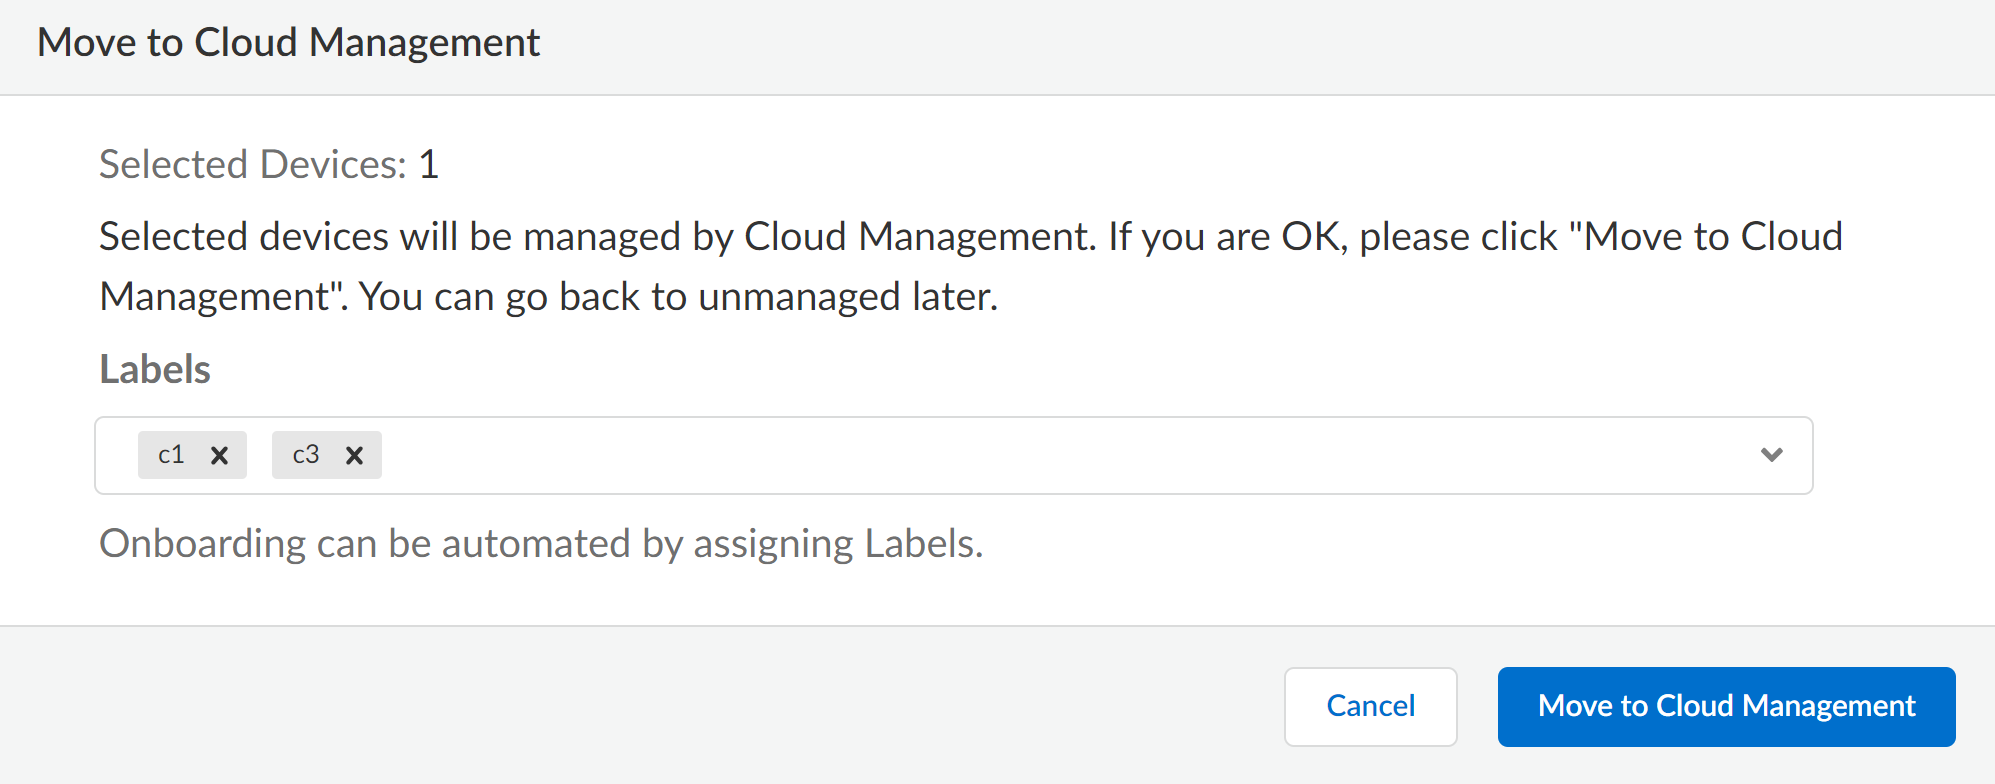Screen dimensions: 1995x784
Task: Click the bold Labels heading
Action: click(155, 369)
